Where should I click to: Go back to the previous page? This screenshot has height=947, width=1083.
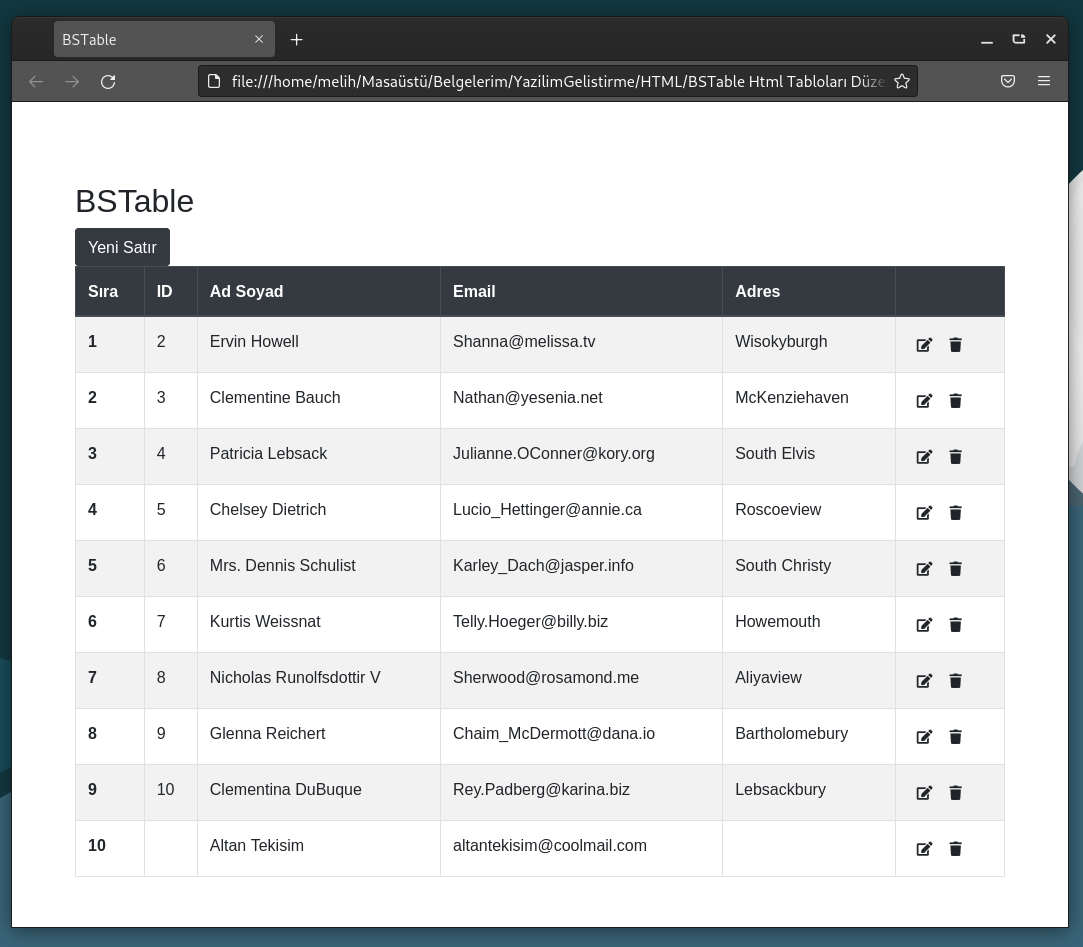tap(36, 82)
